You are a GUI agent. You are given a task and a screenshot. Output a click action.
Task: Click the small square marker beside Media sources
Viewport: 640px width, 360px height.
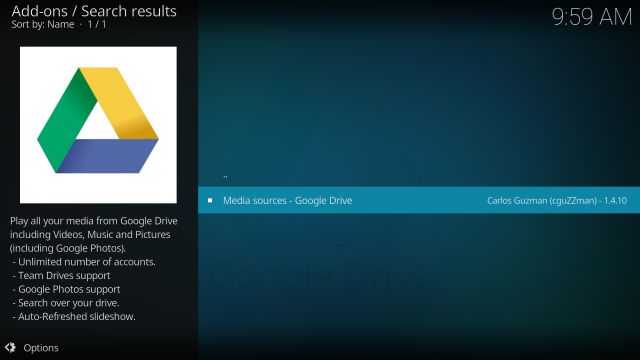[x=210, y=200]
